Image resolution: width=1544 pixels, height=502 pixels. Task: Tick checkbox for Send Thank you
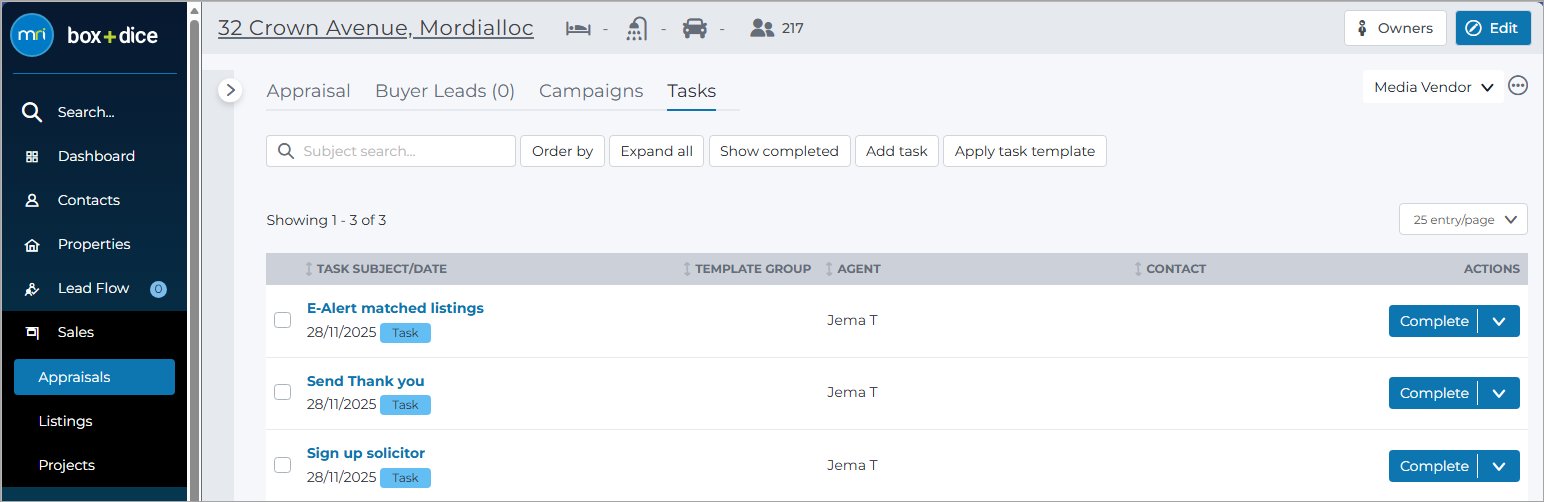coord(283,392)
